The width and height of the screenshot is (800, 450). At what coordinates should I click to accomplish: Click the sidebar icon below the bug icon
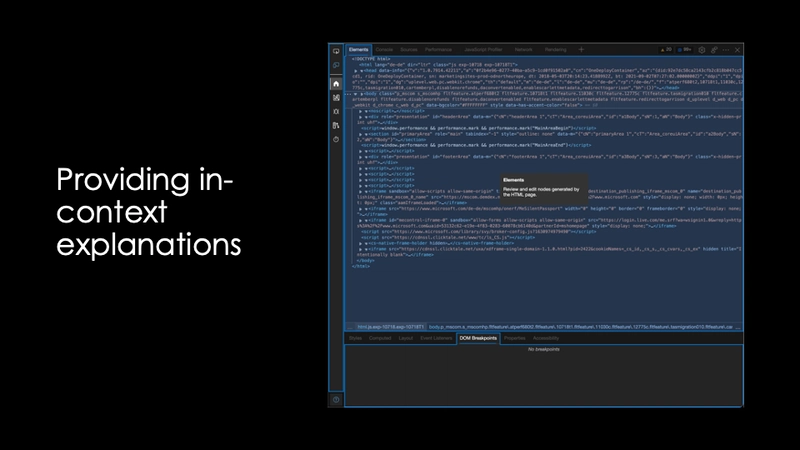tap(336, 125)
